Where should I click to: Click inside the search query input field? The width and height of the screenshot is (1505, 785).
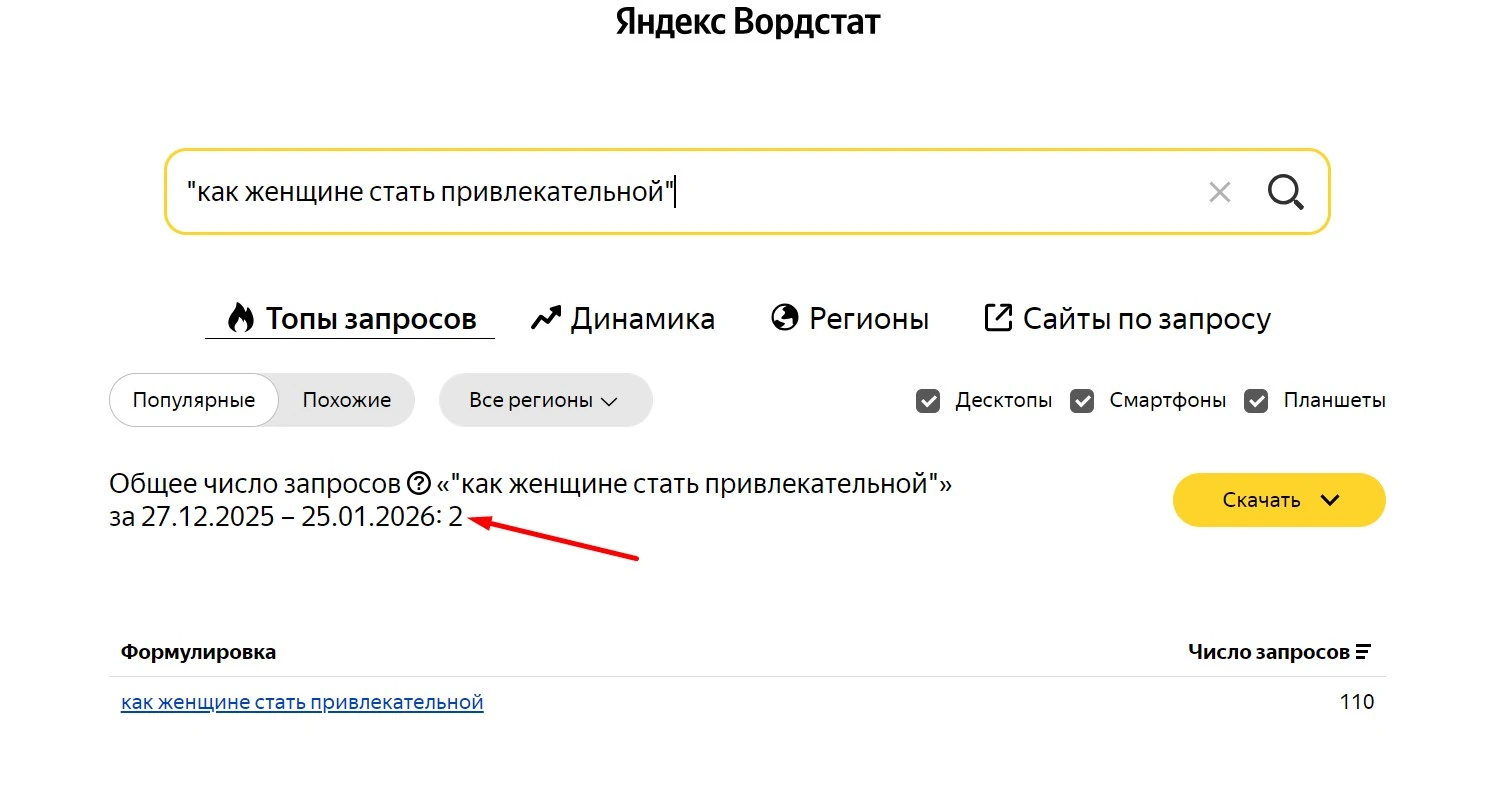[600, 192]
